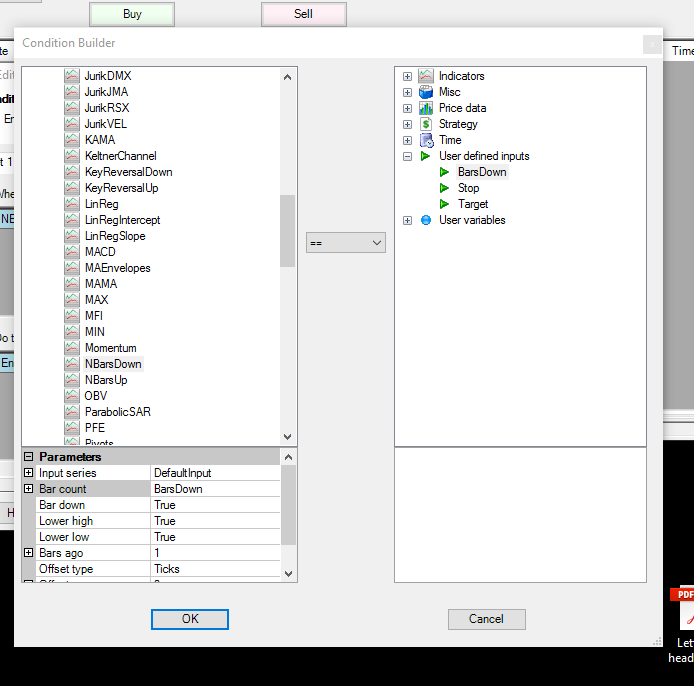The height and width of the screenshot is (686, 694).
Task: Collapse the User defined inputs node
Action: (x=407, y=156)
